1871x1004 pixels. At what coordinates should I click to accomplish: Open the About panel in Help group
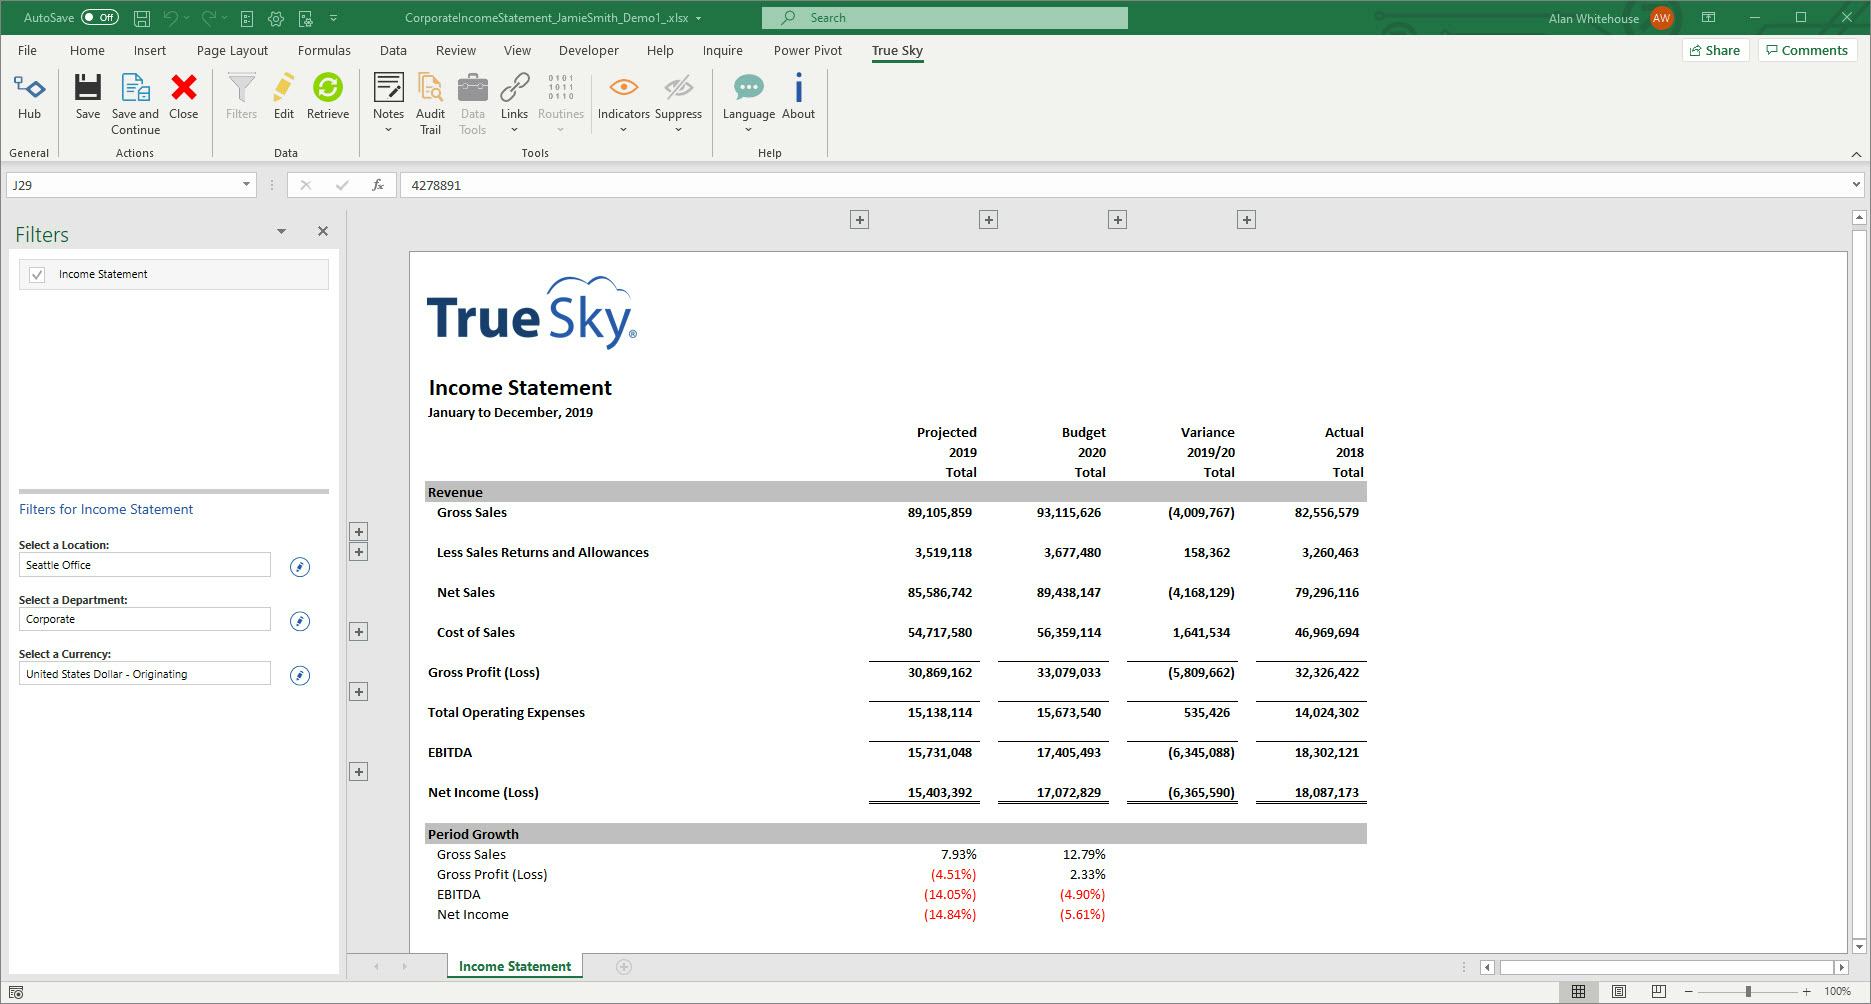coord(797,97)
